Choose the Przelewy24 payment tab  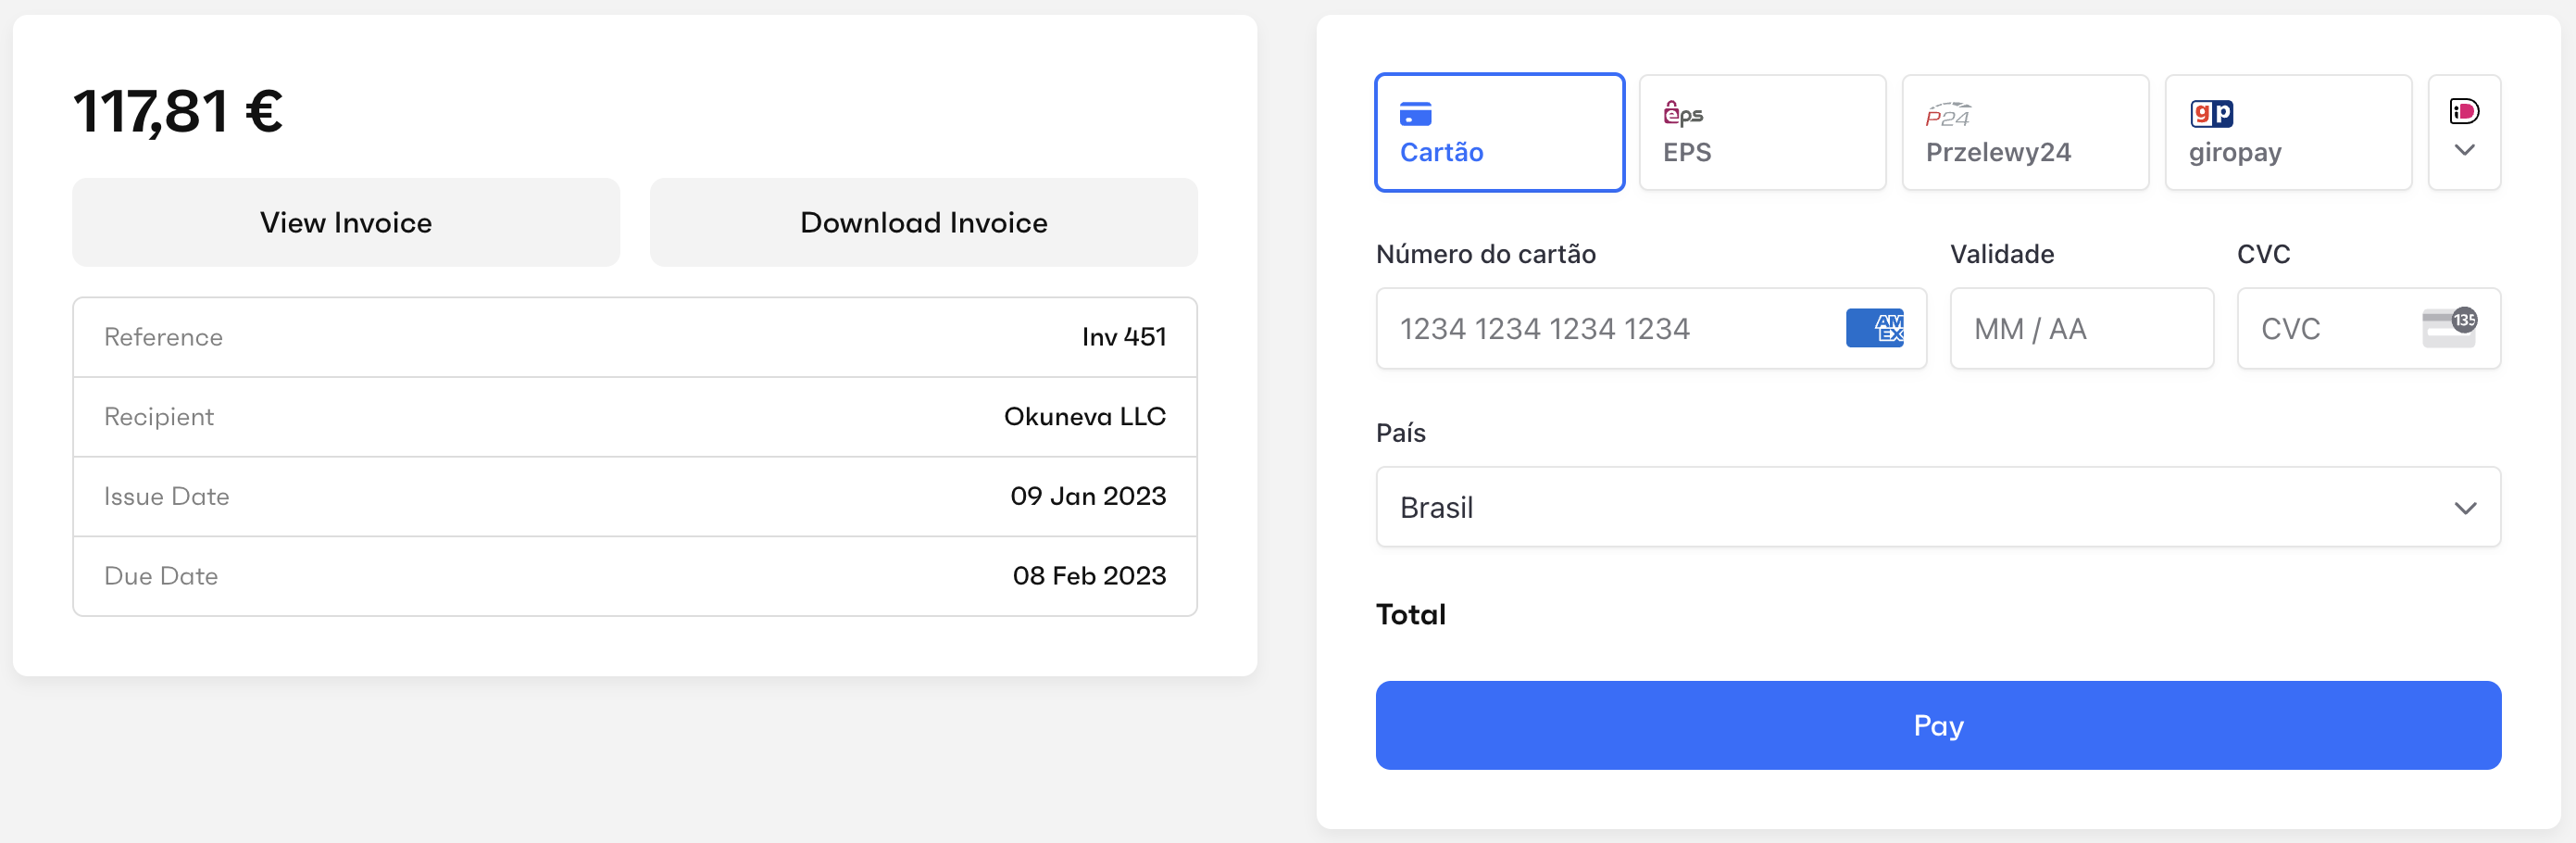[2025, 132]
